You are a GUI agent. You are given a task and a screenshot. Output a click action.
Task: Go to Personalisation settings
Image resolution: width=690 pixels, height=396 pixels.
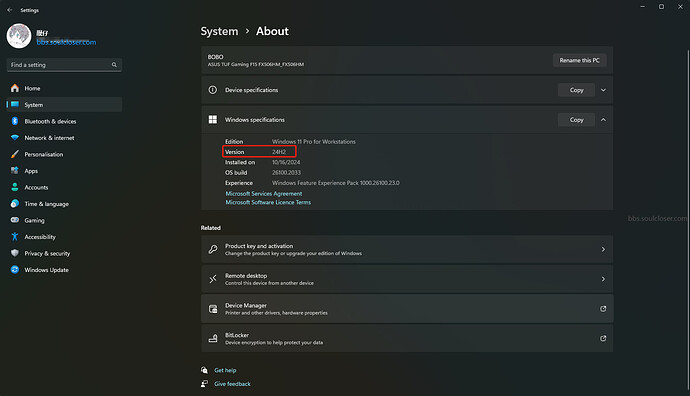[64, 154]
